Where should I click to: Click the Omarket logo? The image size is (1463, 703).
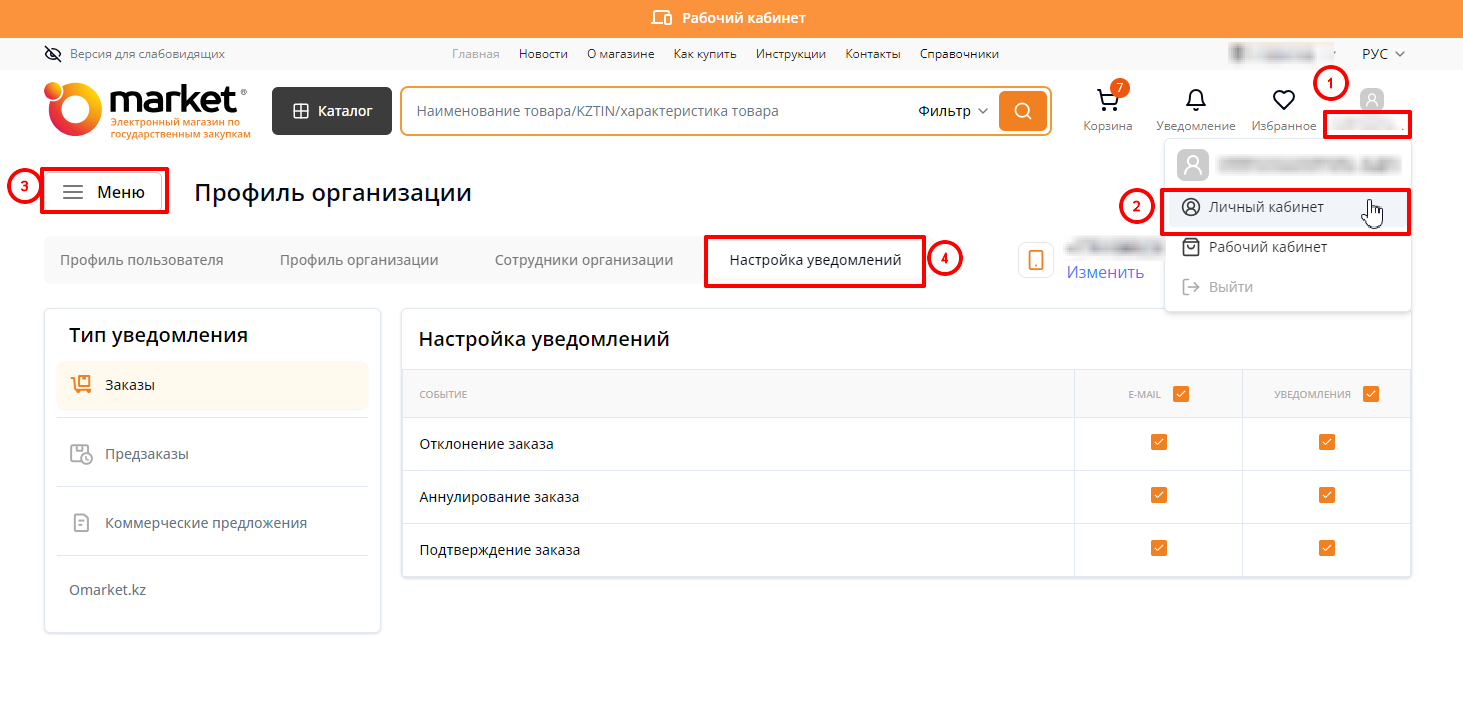[146, 110]
